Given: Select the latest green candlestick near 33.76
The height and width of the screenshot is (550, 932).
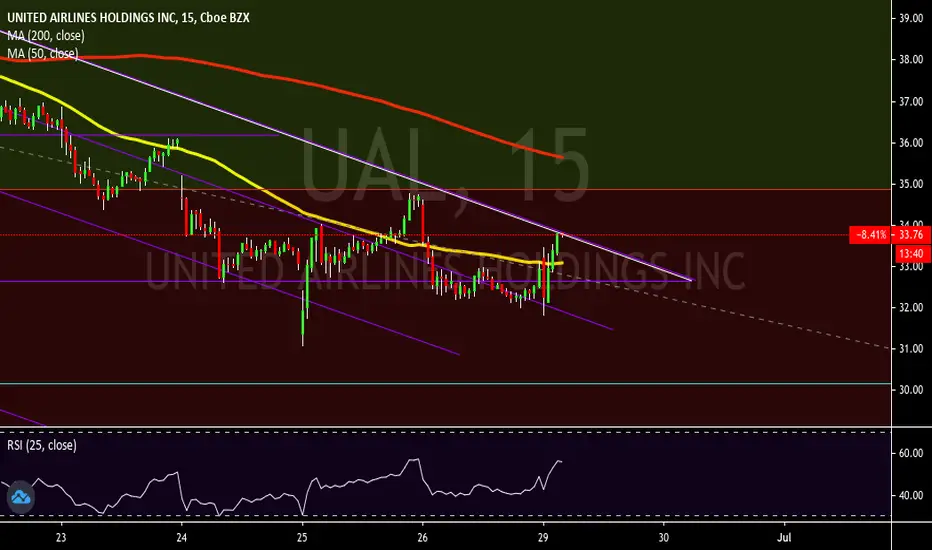Looking at the screenshot, I should coord(558,244).
